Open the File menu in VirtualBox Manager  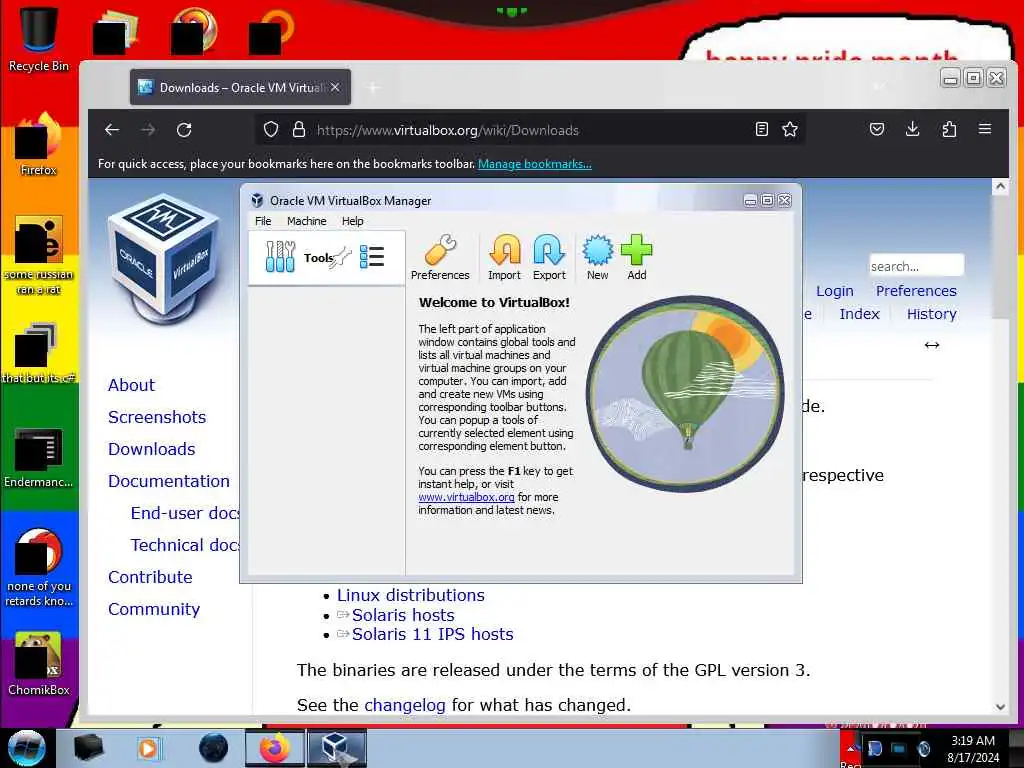263,221
